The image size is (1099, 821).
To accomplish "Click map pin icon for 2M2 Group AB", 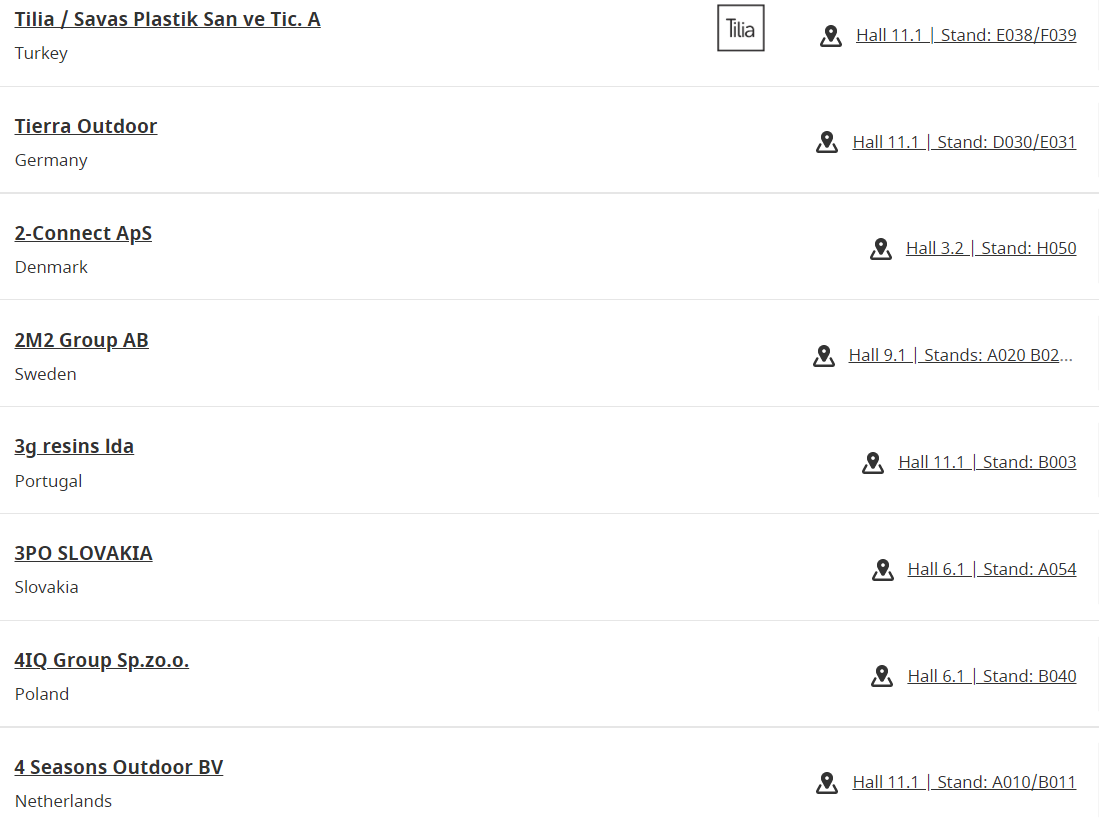I will click(x=824, y=356).
